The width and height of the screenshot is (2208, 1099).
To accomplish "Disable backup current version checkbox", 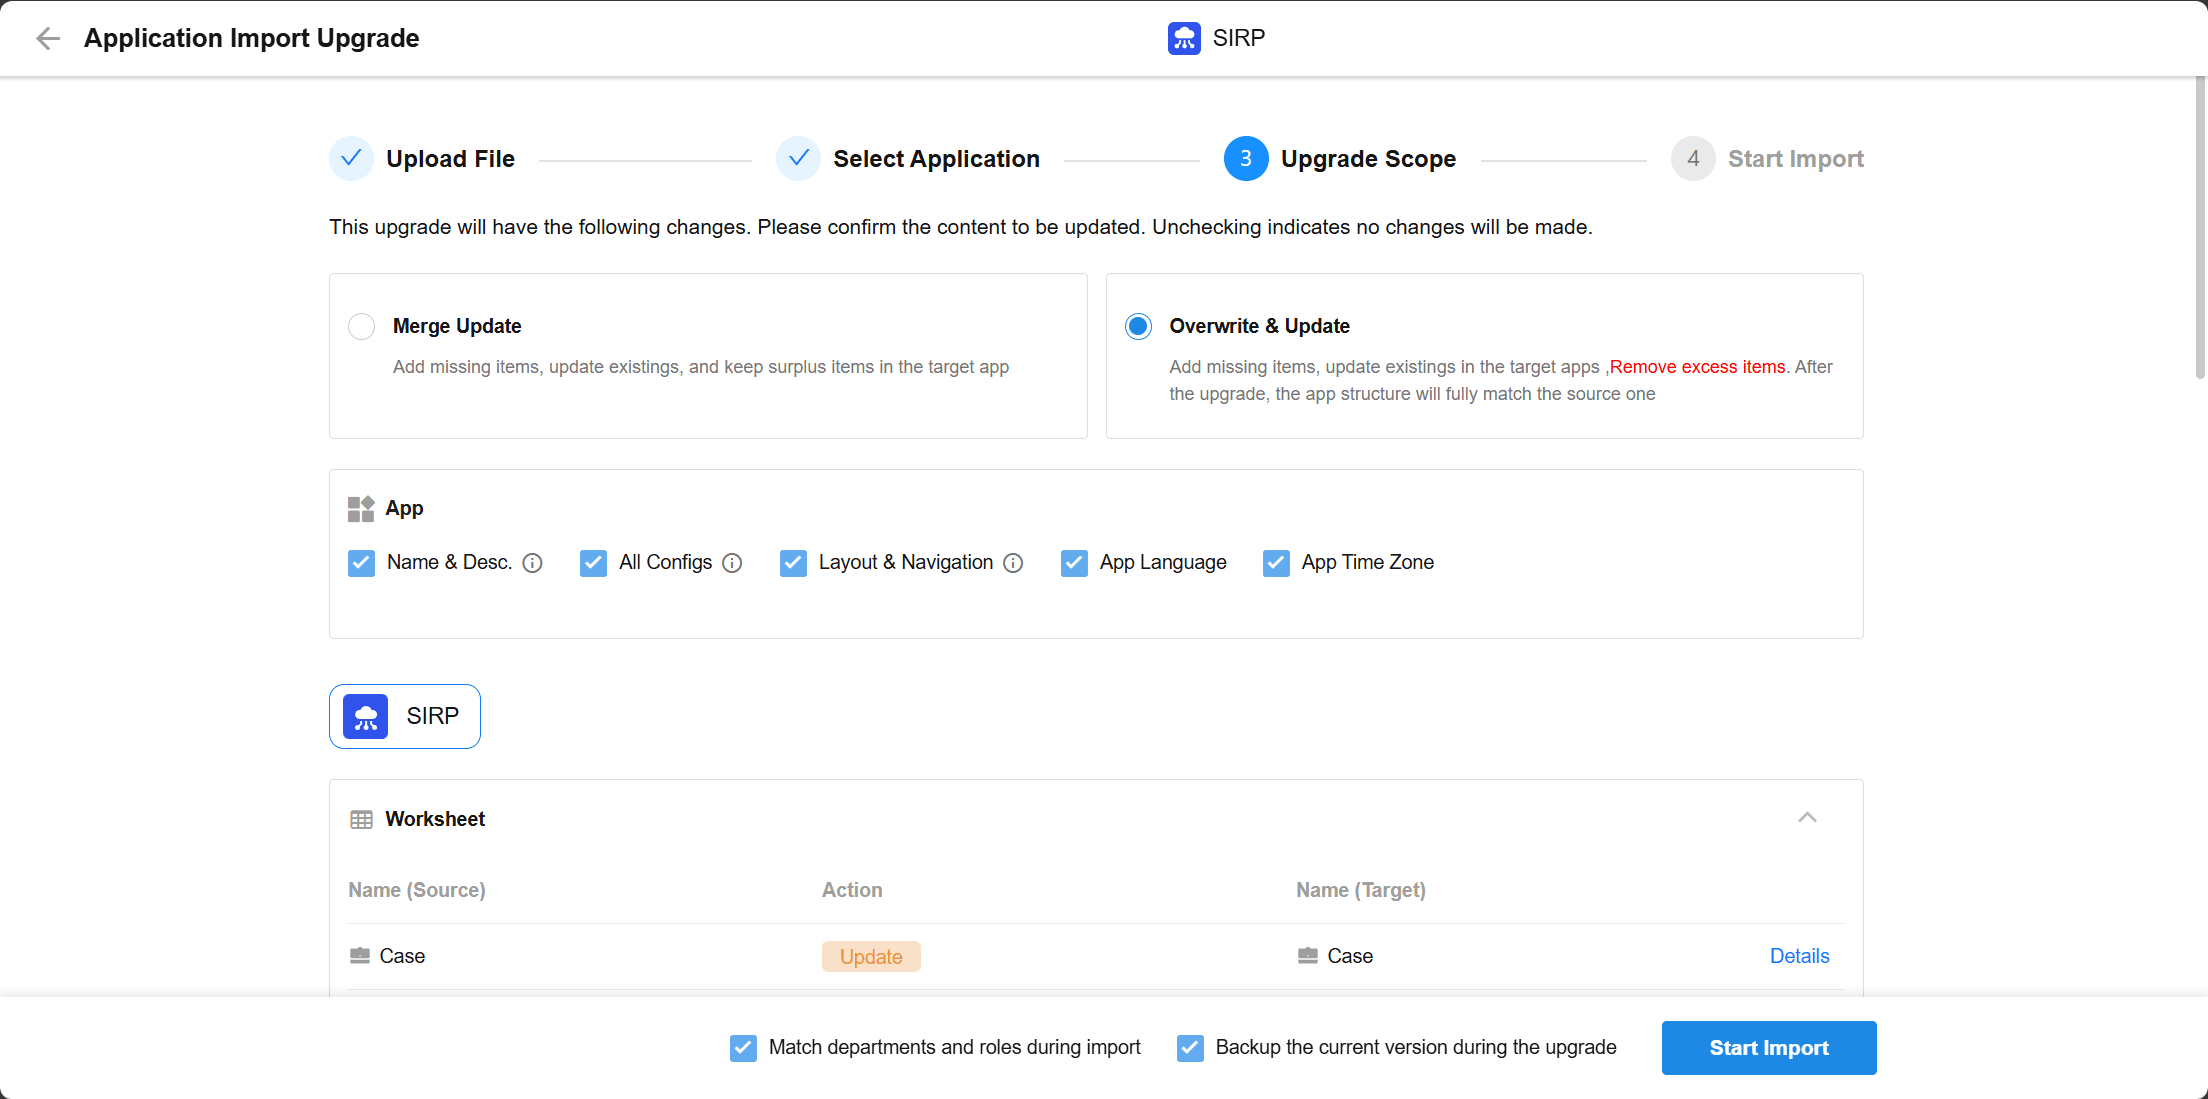I will coord(1190,1048).
